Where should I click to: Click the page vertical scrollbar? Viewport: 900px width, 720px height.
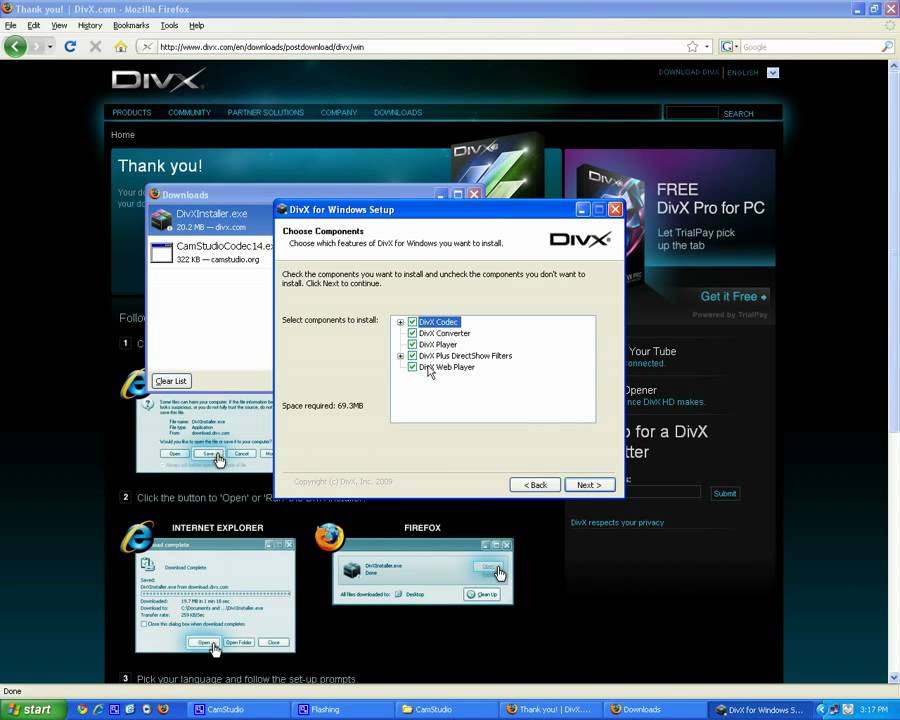click(x=894, y=373)
